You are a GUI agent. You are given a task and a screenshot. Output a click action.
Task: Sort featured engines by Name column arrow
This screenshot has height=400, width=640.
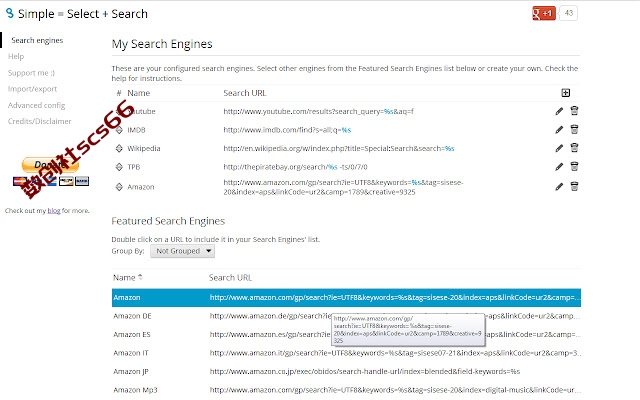[x=140, y=277]
